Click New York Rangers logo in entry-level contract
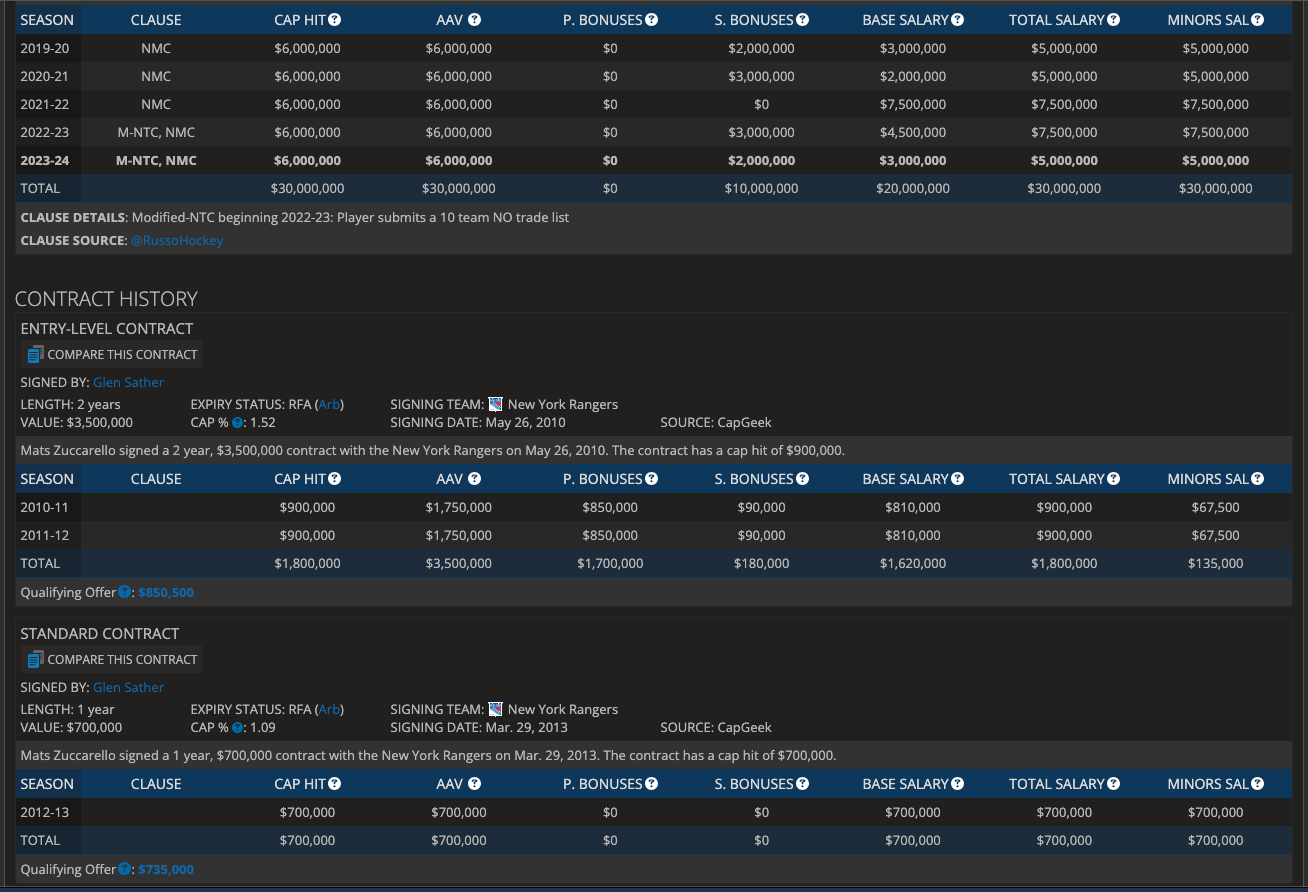The height and width of the screenshot is (892, 1308). pyautogui.click(x=495, y=404)
